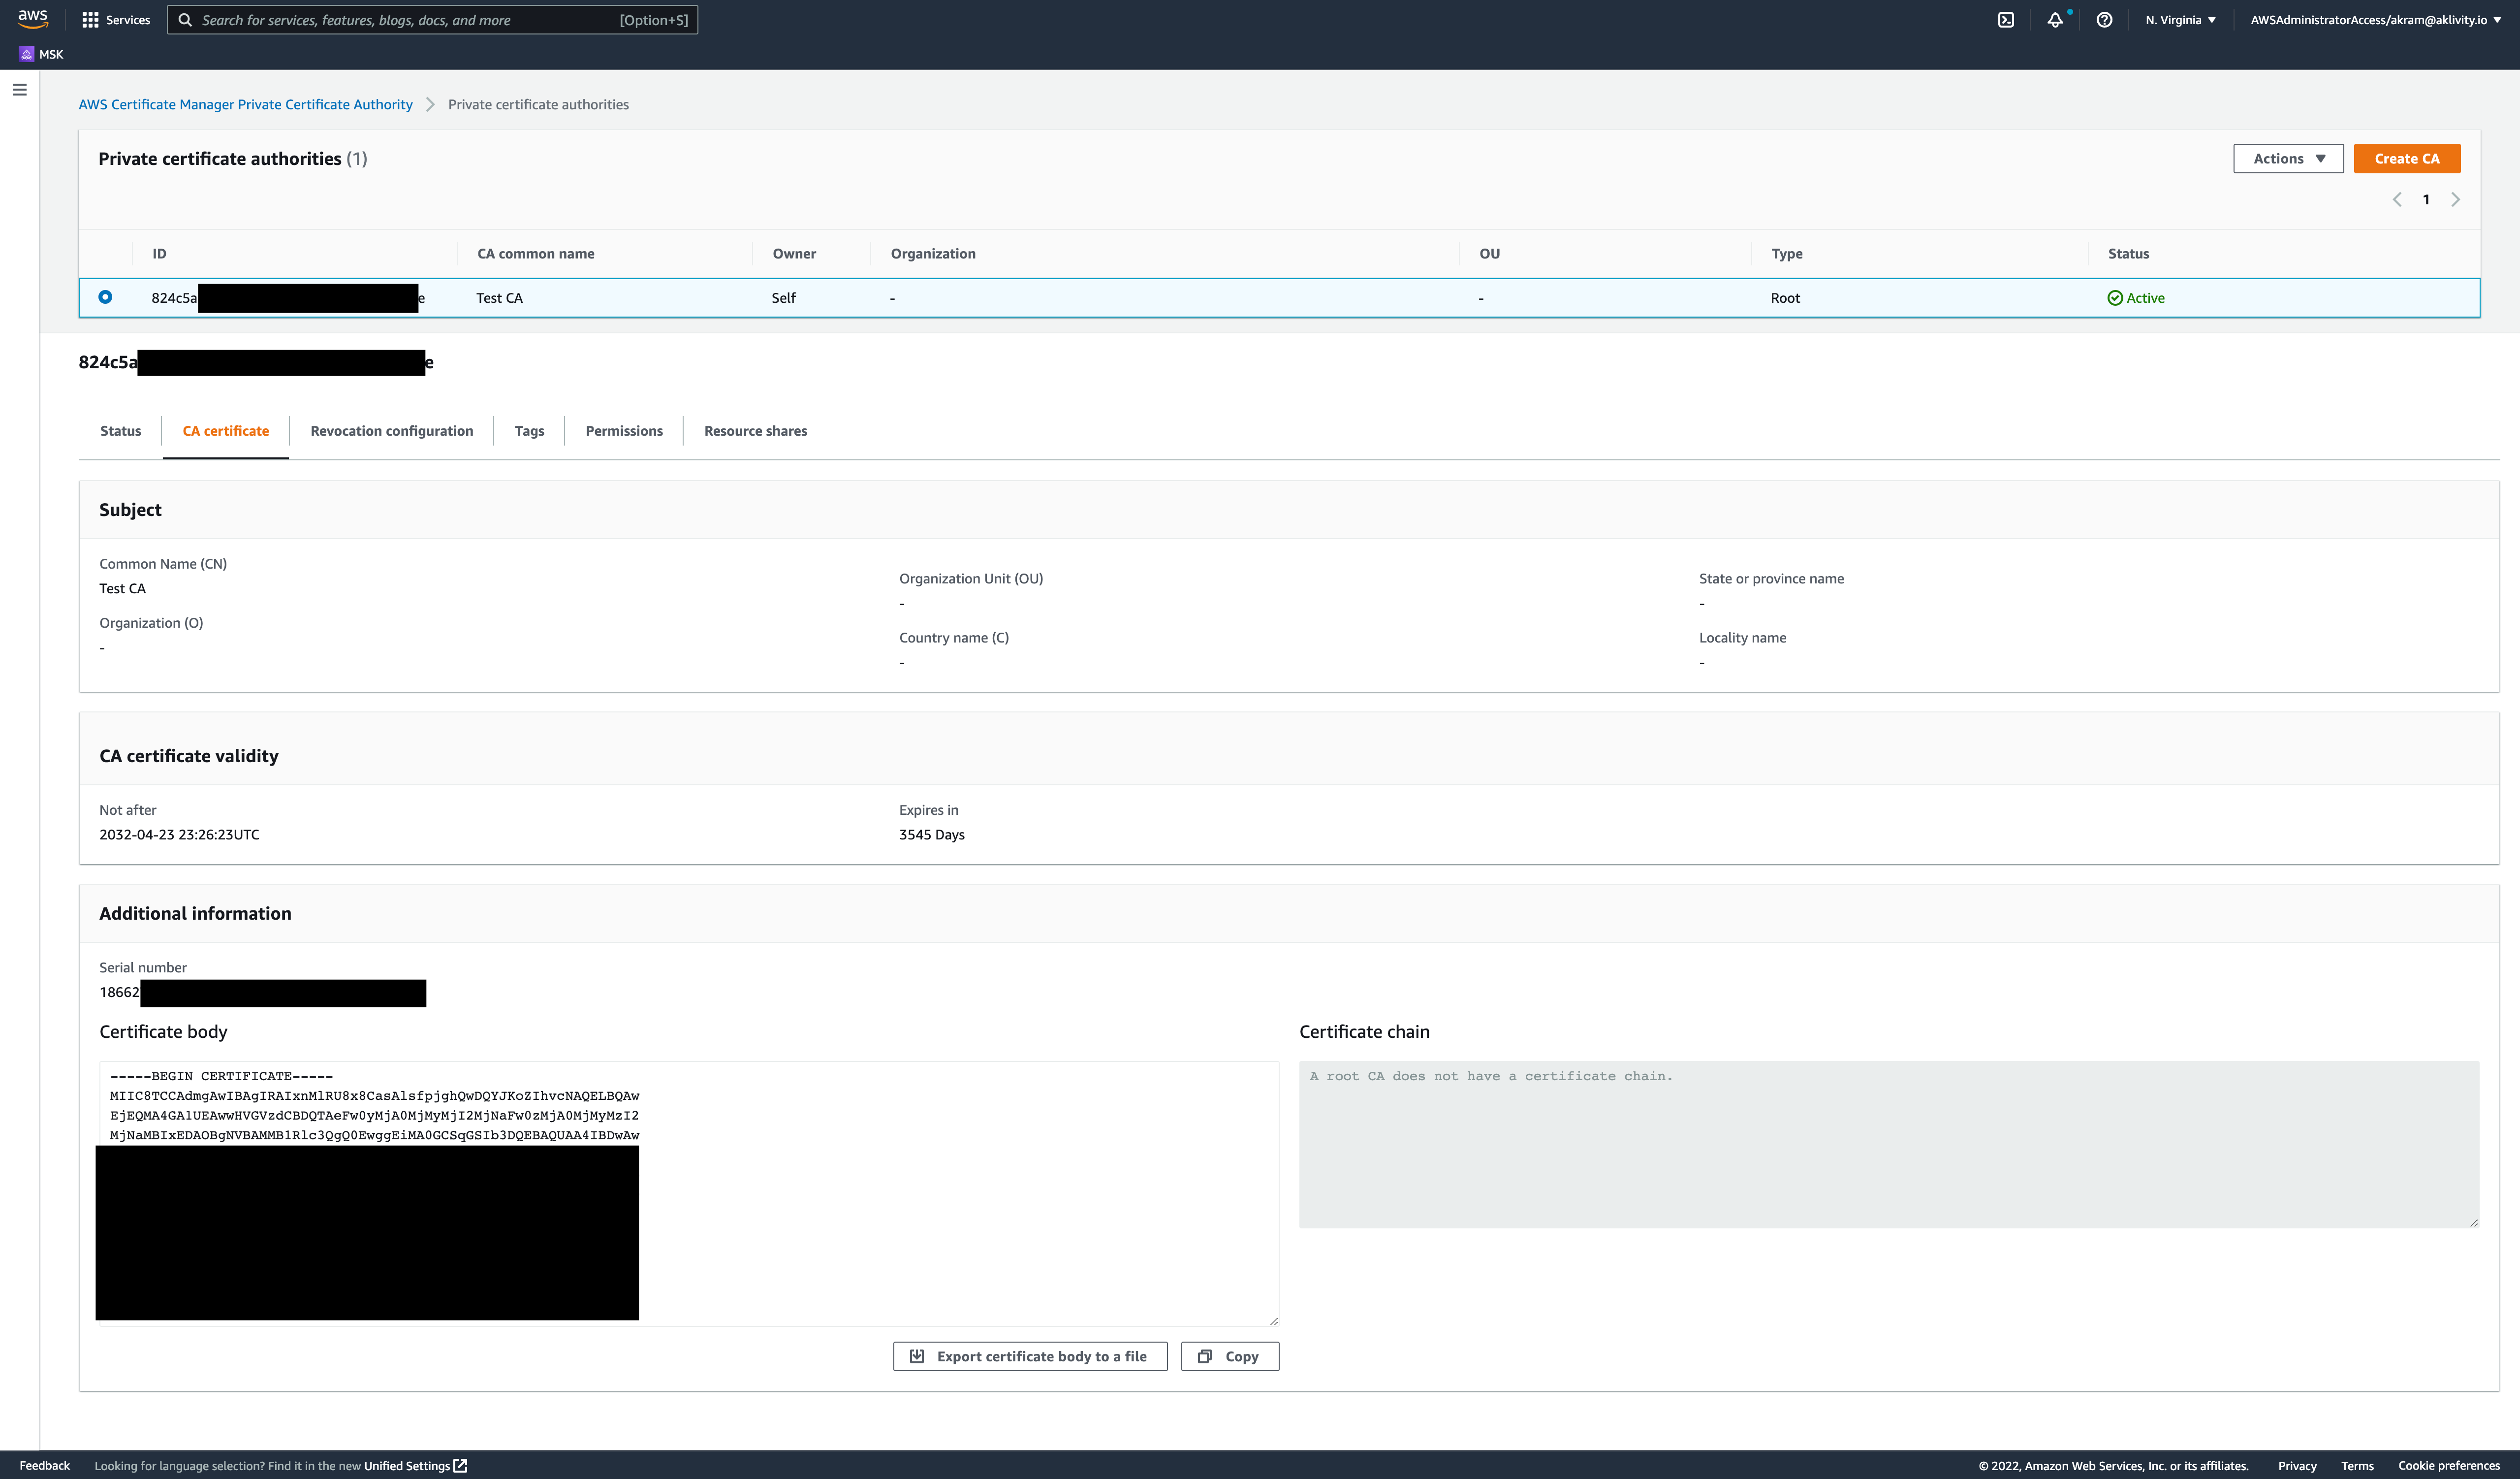This screenshot has height=1479, width=2520.
Task: Open AWS CloudShell from the top bar
Action: coord(2005,19)
